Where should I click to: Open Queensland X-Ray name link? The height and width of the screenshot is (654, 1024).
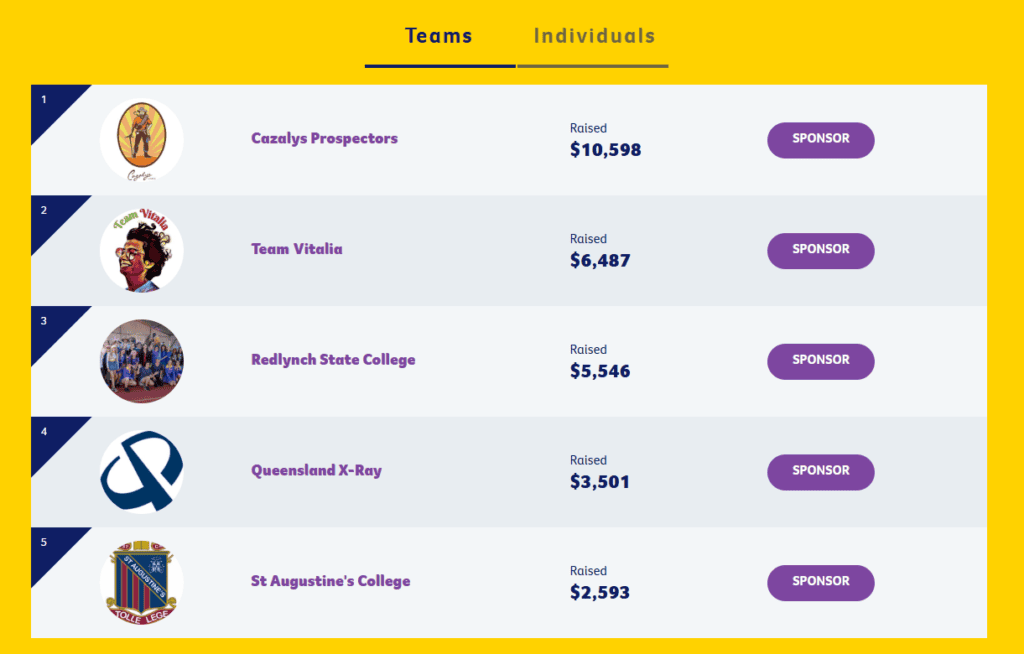317,470
